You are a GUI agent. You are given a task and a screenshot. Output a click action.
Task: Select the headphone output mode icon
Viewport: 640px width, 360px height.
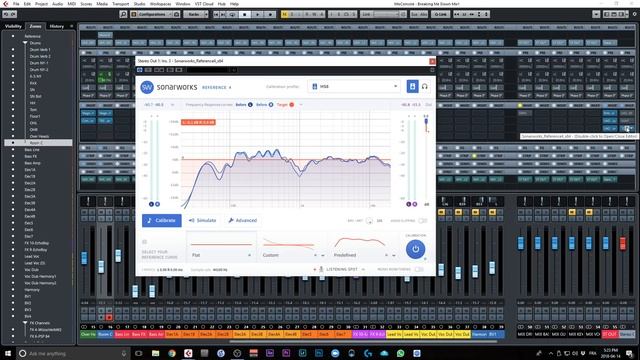point(425,87)
